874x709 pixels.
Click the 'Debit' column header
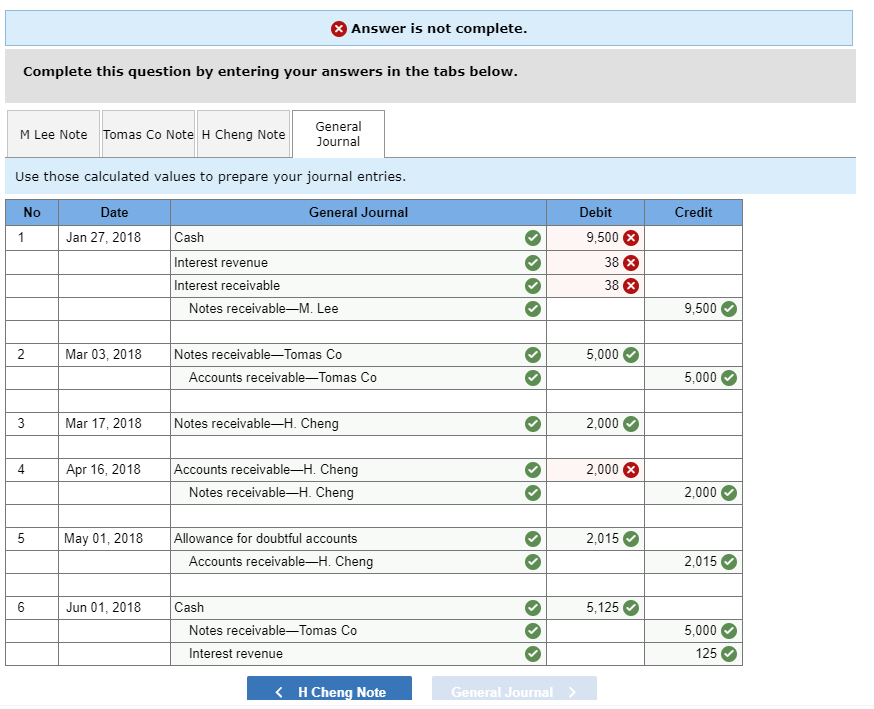[x=595, y=212]
